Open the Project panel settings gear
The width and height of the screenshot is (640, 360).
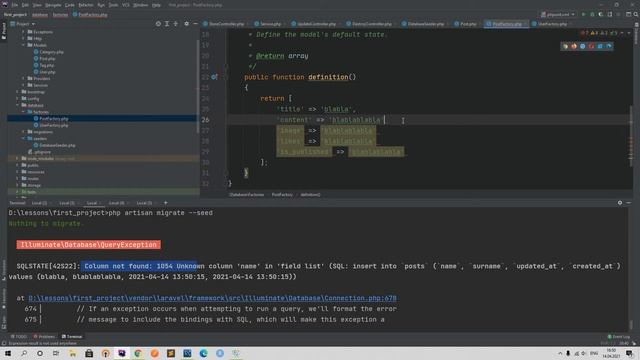pyautogui.click(x=187, y=24)
